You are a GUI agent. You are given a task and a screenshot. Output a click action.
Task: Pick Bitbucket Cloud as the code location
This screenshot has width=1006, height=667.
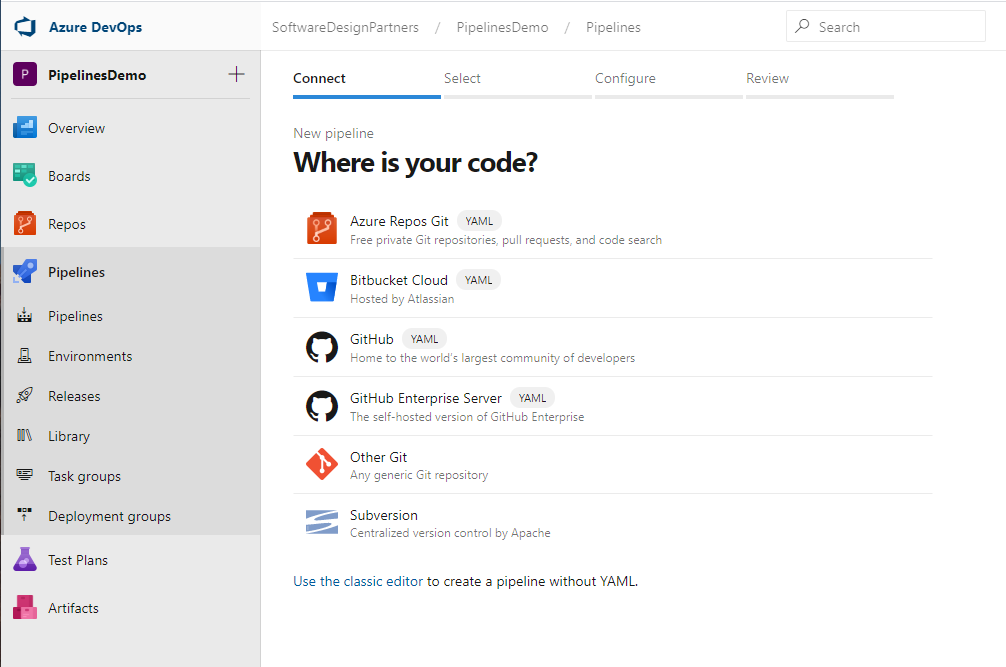[322, 287]
